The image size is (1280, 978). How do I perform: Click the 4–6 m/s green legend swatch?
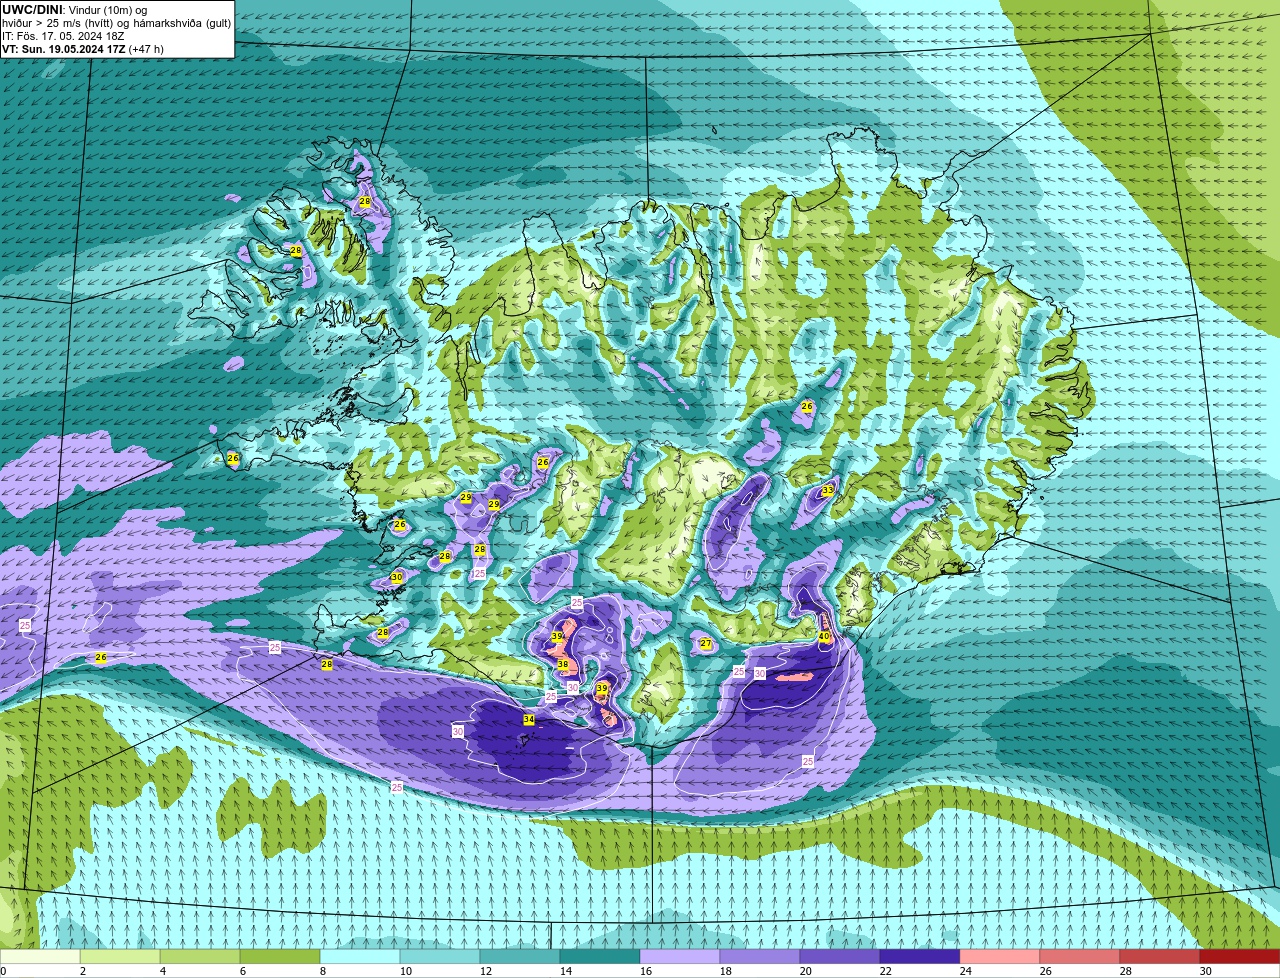pos(200,957)
